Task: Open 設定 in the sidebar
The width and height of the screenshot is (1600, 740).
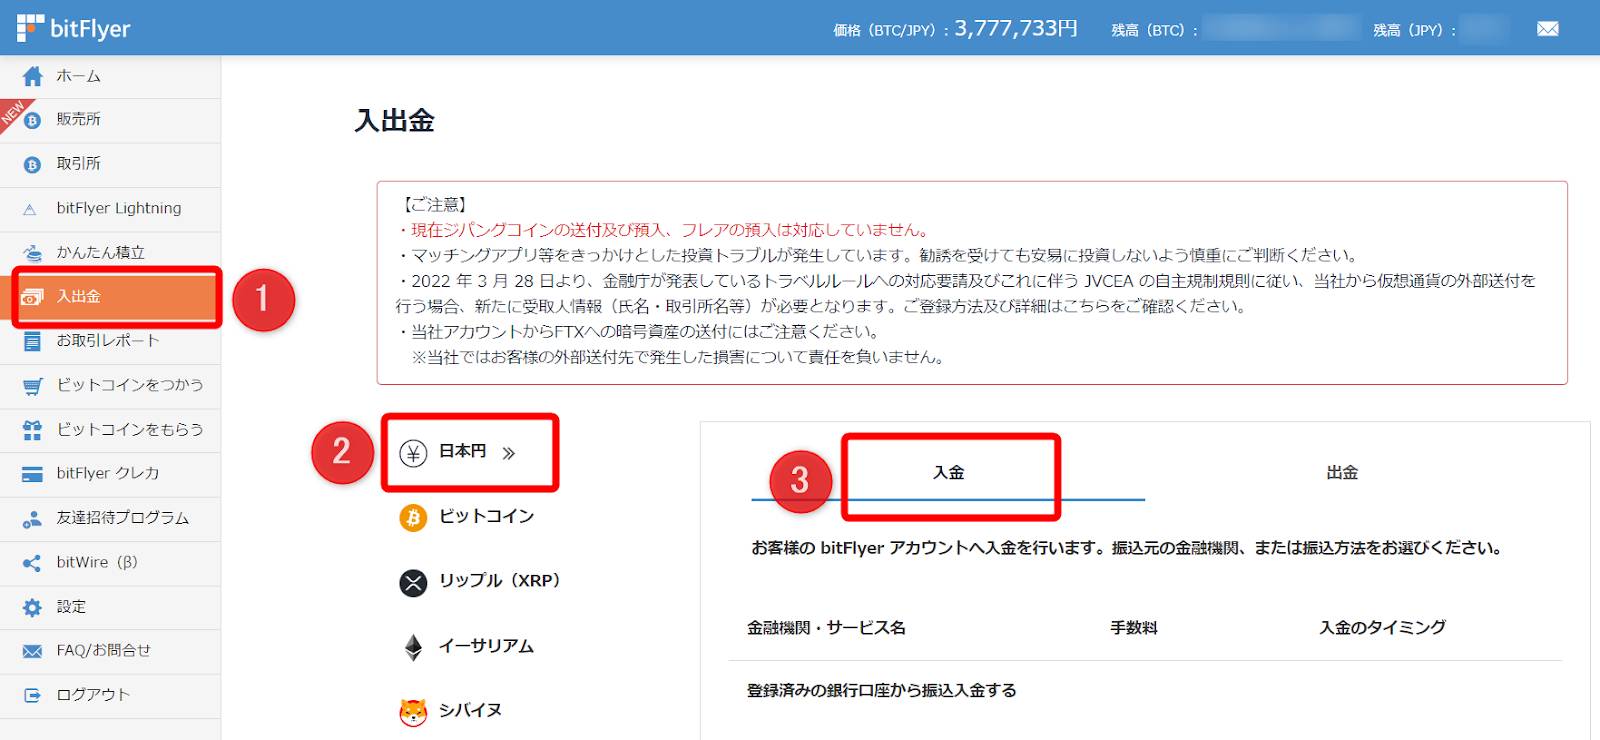Action: [111, 607]
